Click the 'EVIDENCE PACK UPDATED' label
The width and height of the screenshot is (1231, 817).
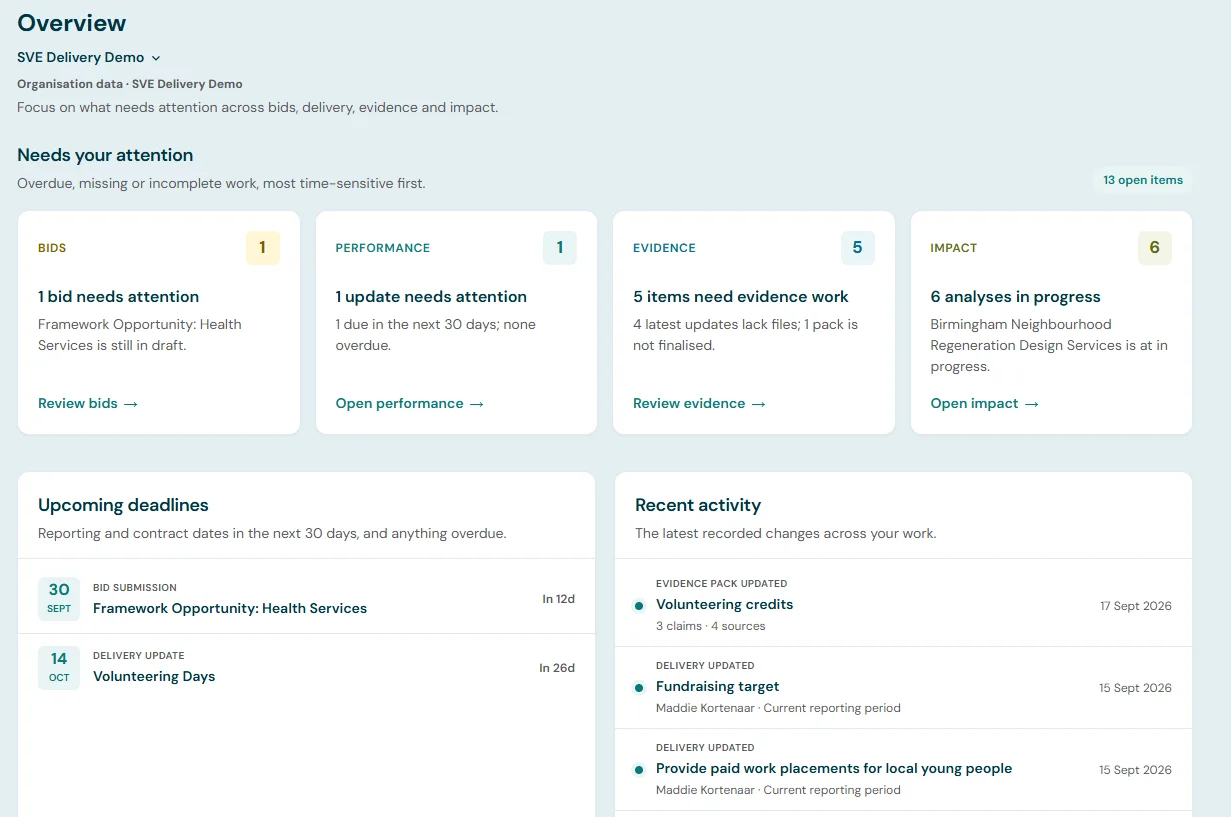coord(722,583)
